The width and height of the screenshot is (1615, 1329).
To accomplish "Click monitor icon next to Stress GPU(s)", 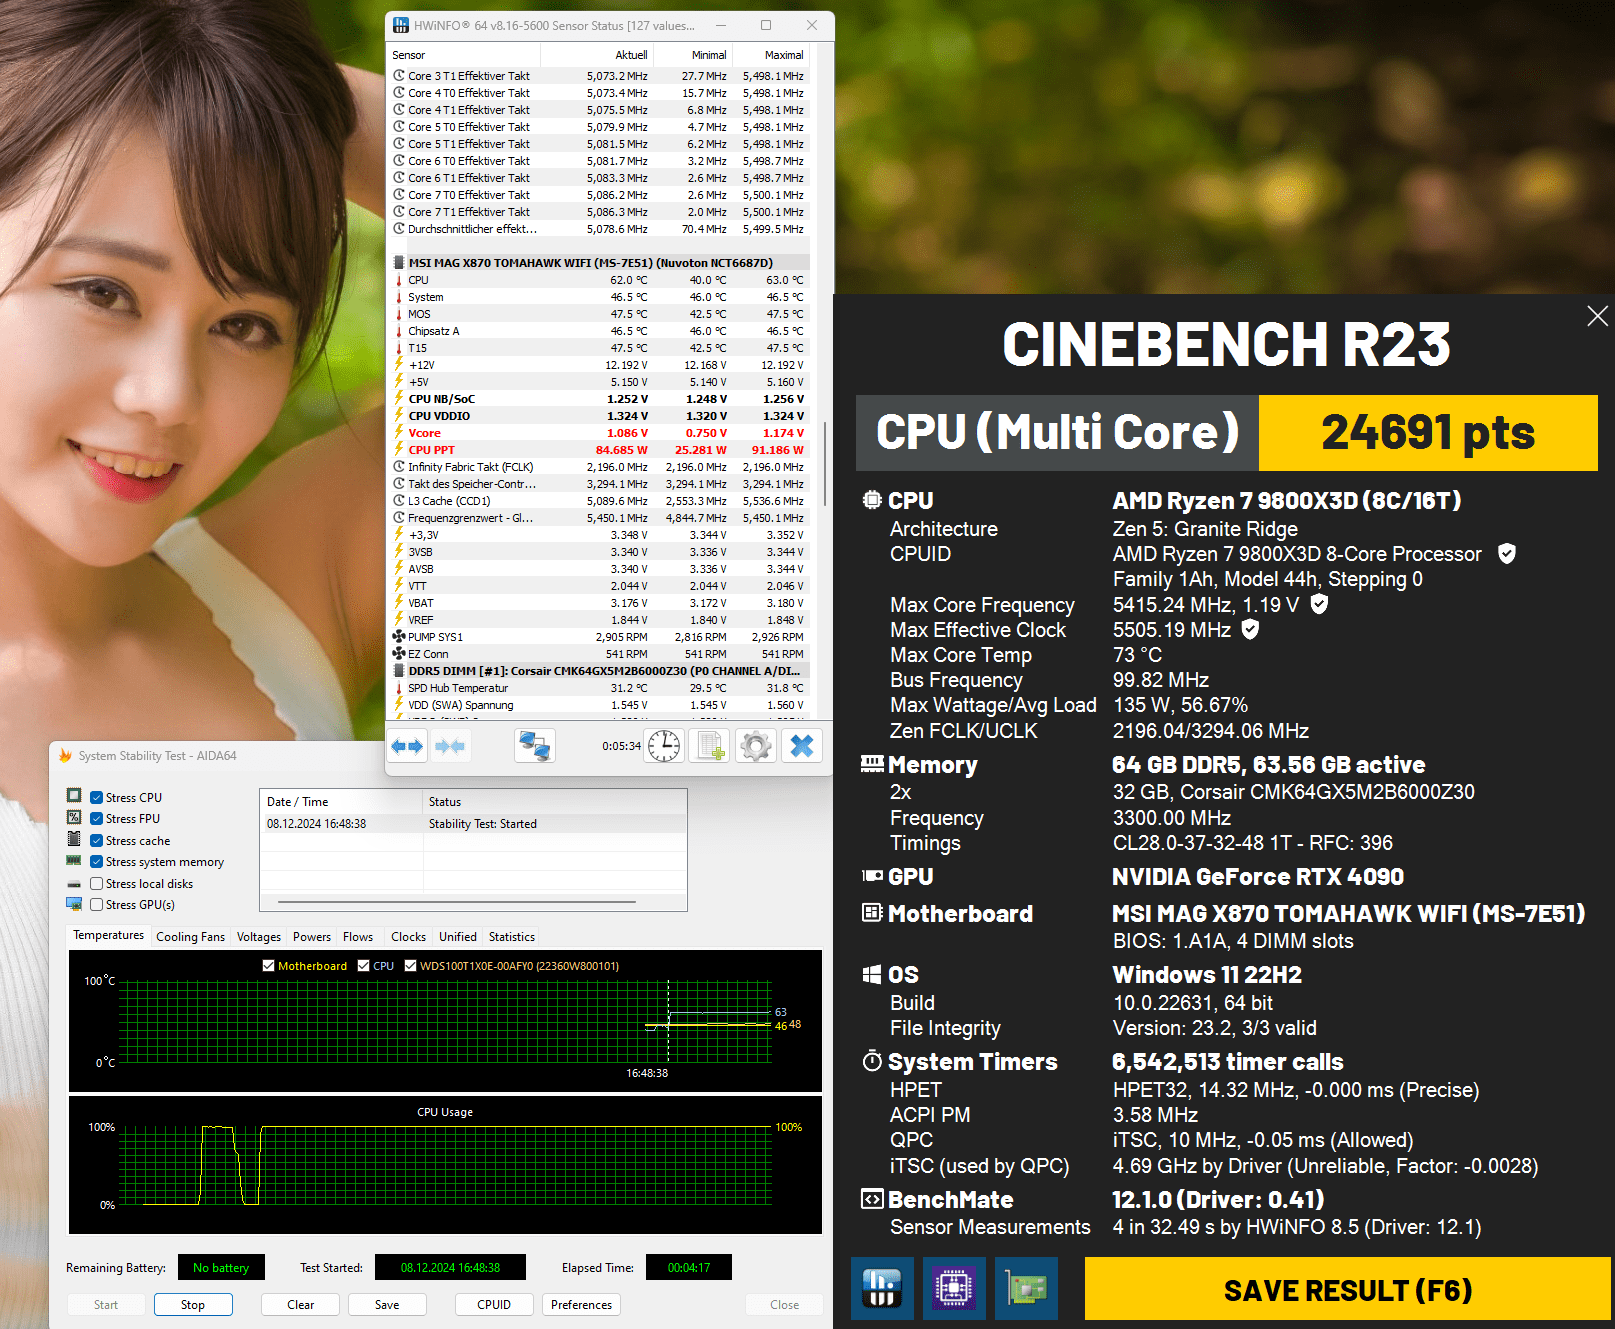I will click(74, 904).
